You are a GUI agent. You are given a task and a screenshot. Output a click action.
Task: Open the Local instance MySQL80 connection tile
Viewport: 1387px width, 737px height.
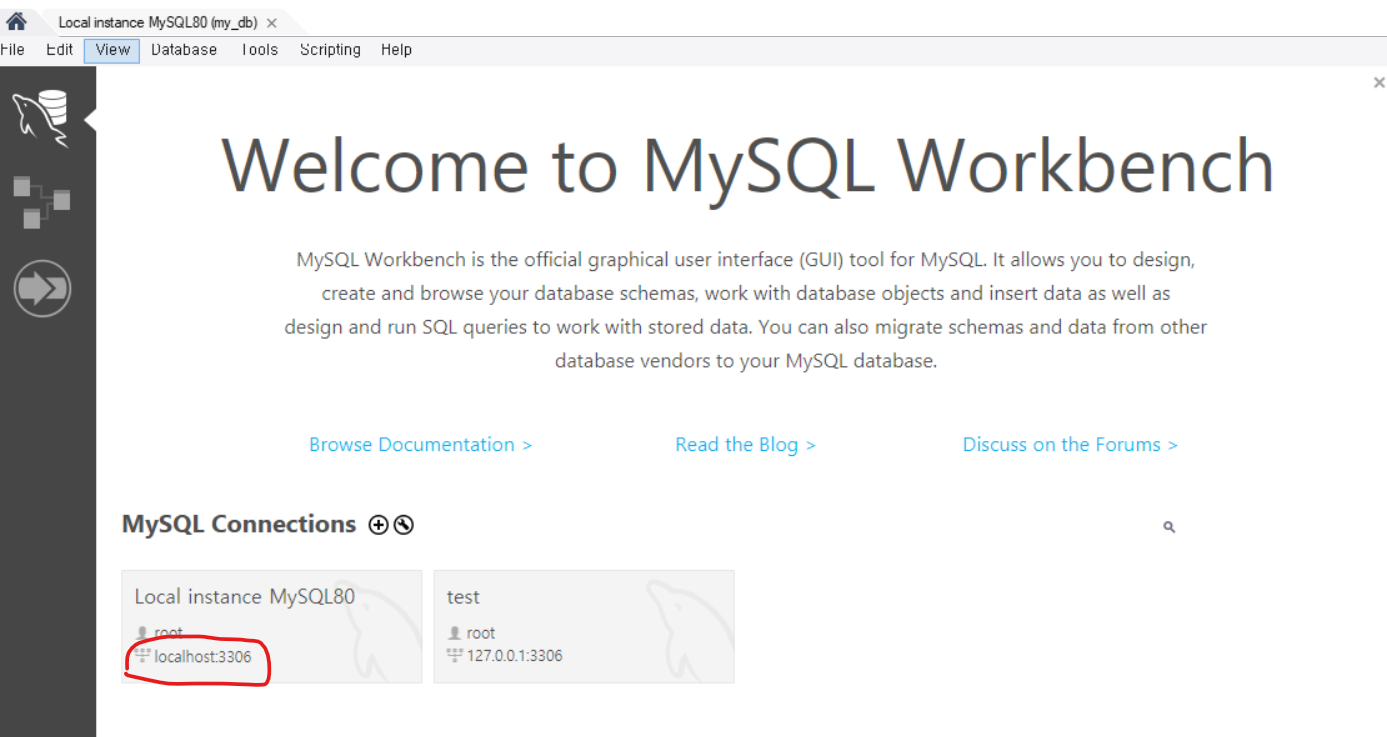click(272, 626)
